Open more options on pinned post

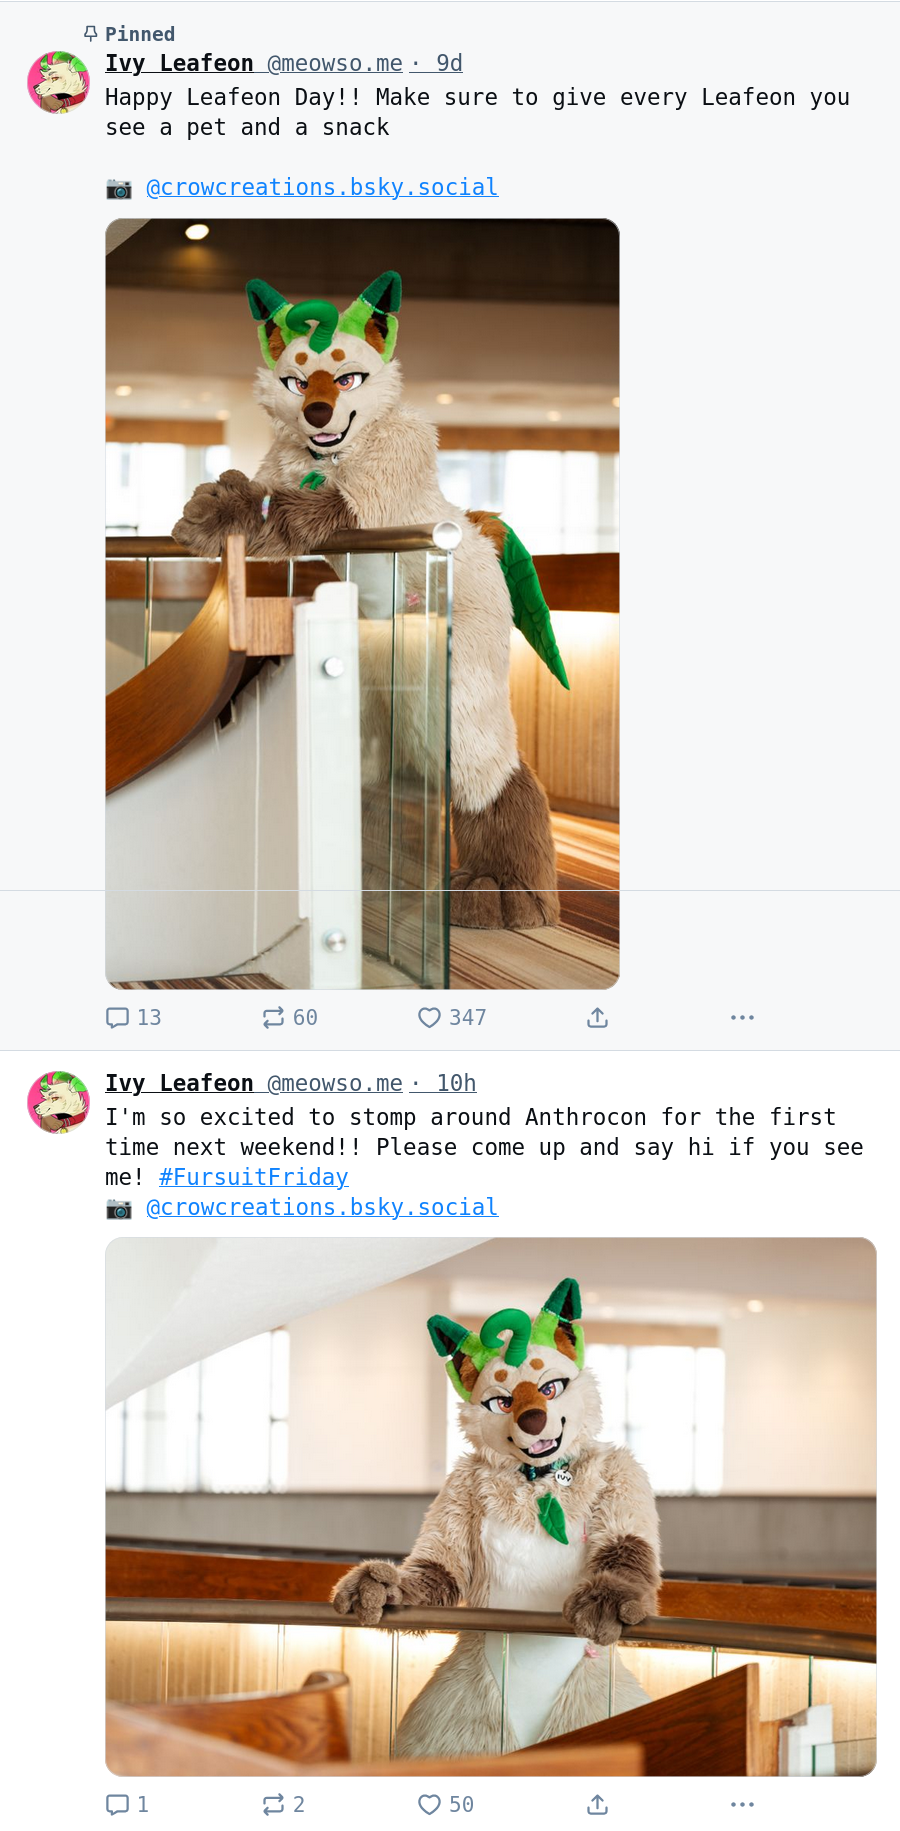(742, 1017)
